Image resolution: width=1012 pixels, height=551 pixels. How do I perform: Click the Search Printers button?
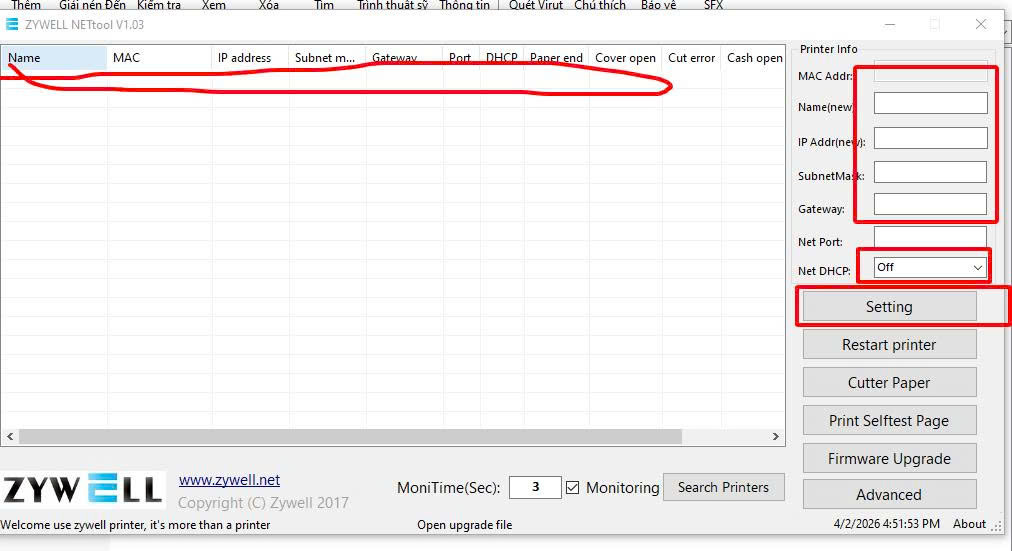coord(723,488)
